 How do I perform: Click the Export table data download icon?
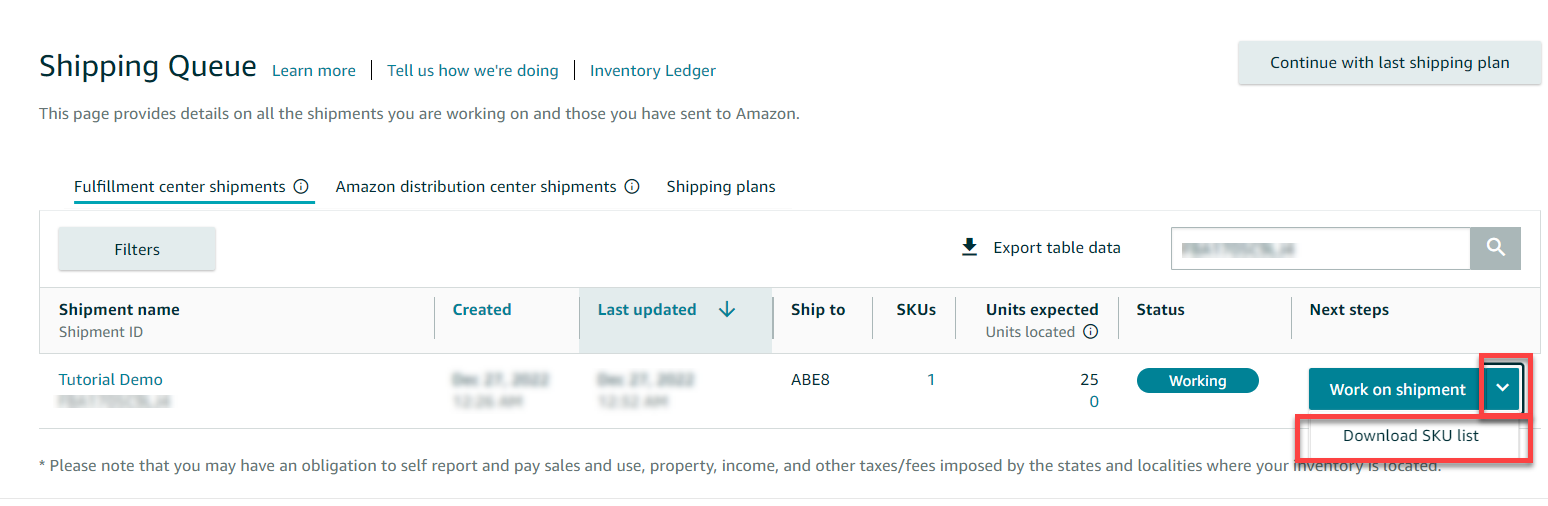pyautogui.click(x=969, y=247)
